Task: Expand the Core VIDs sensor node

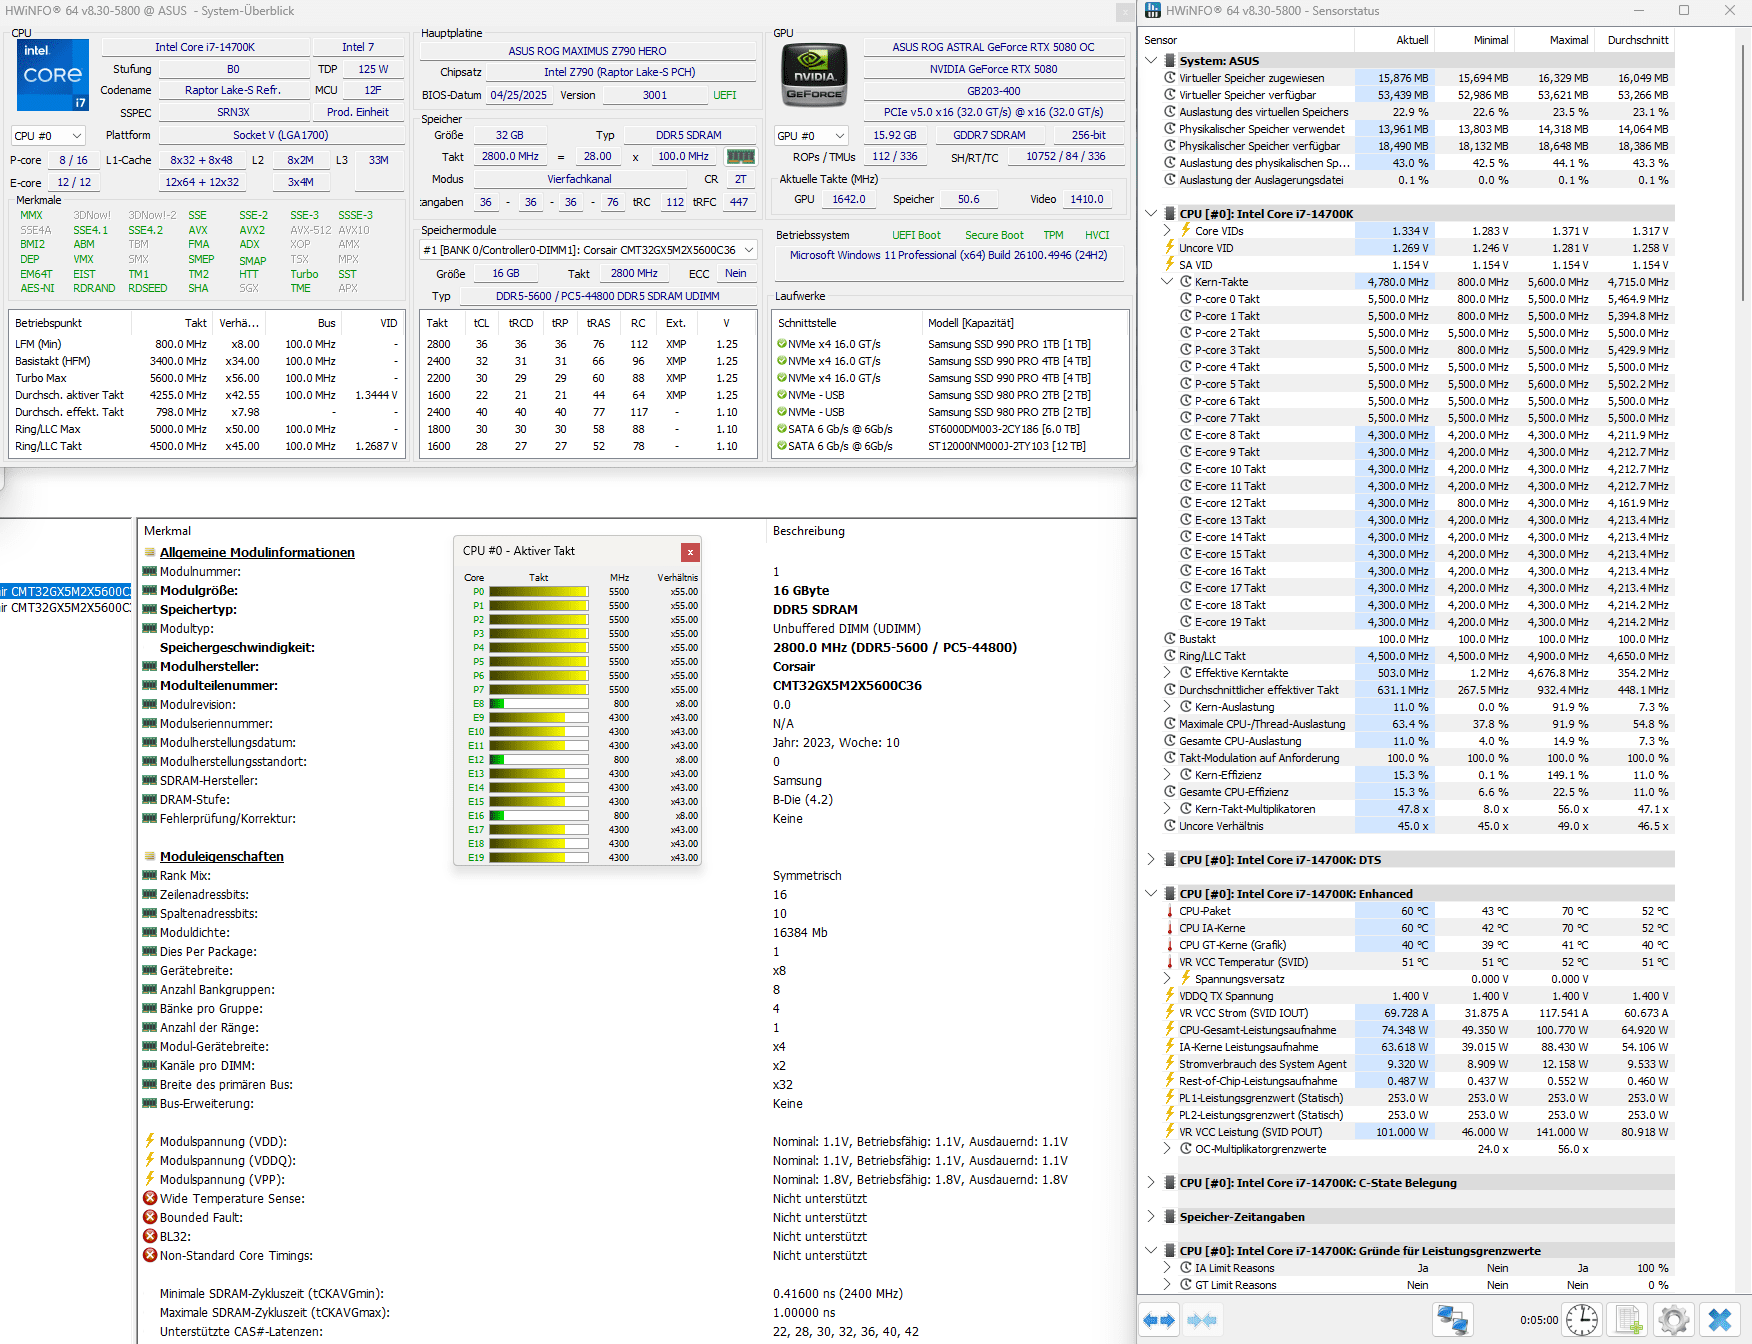Action: [1167, 231]
